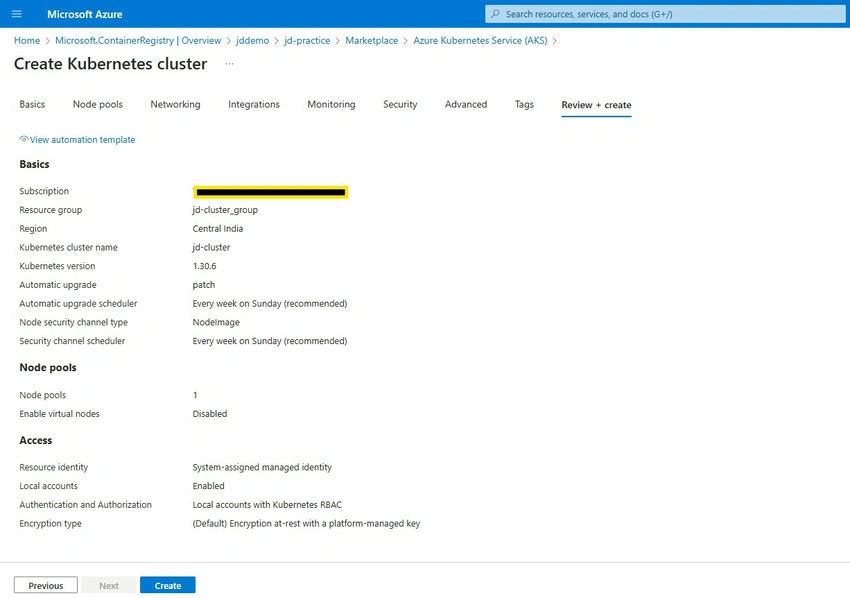
Task: Go to the Home breadcrumb
Action: (27, 41)
